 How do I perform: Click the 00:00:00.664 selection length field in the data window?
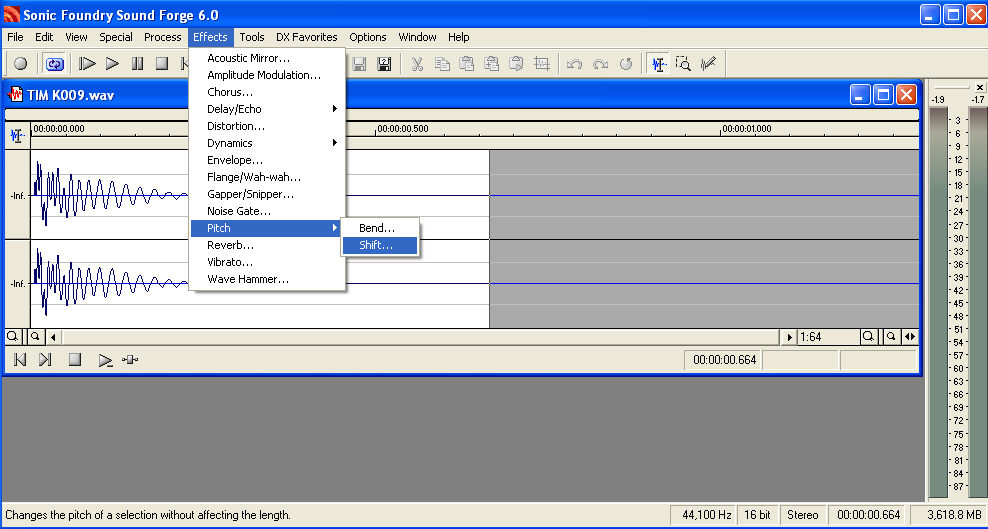coord(723,360)
